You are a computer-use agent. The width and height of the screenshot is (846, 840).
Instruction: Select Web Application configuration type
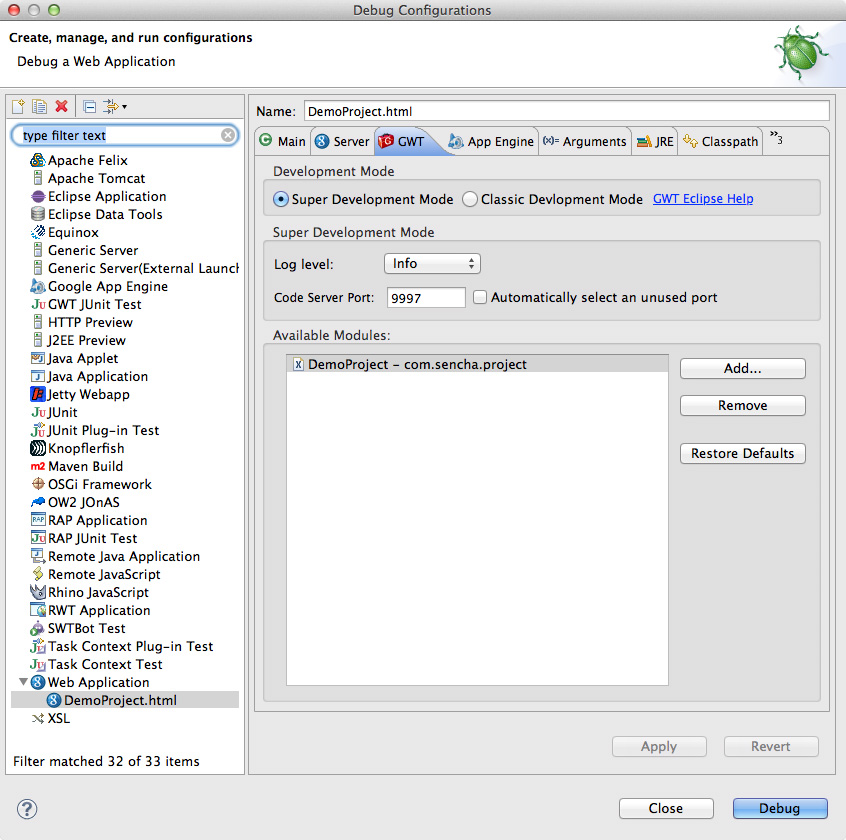coord(98,682)
